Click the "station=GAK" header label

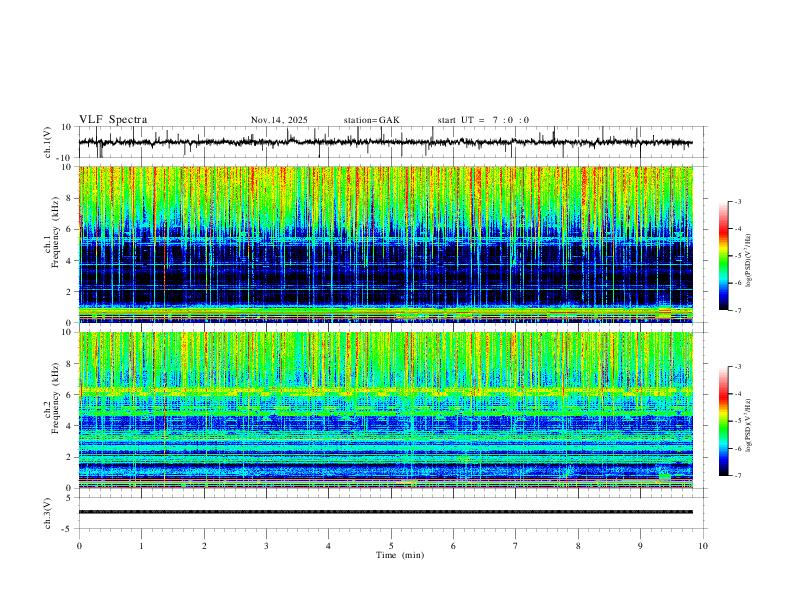pyautogui.click(x=371, y=120)
